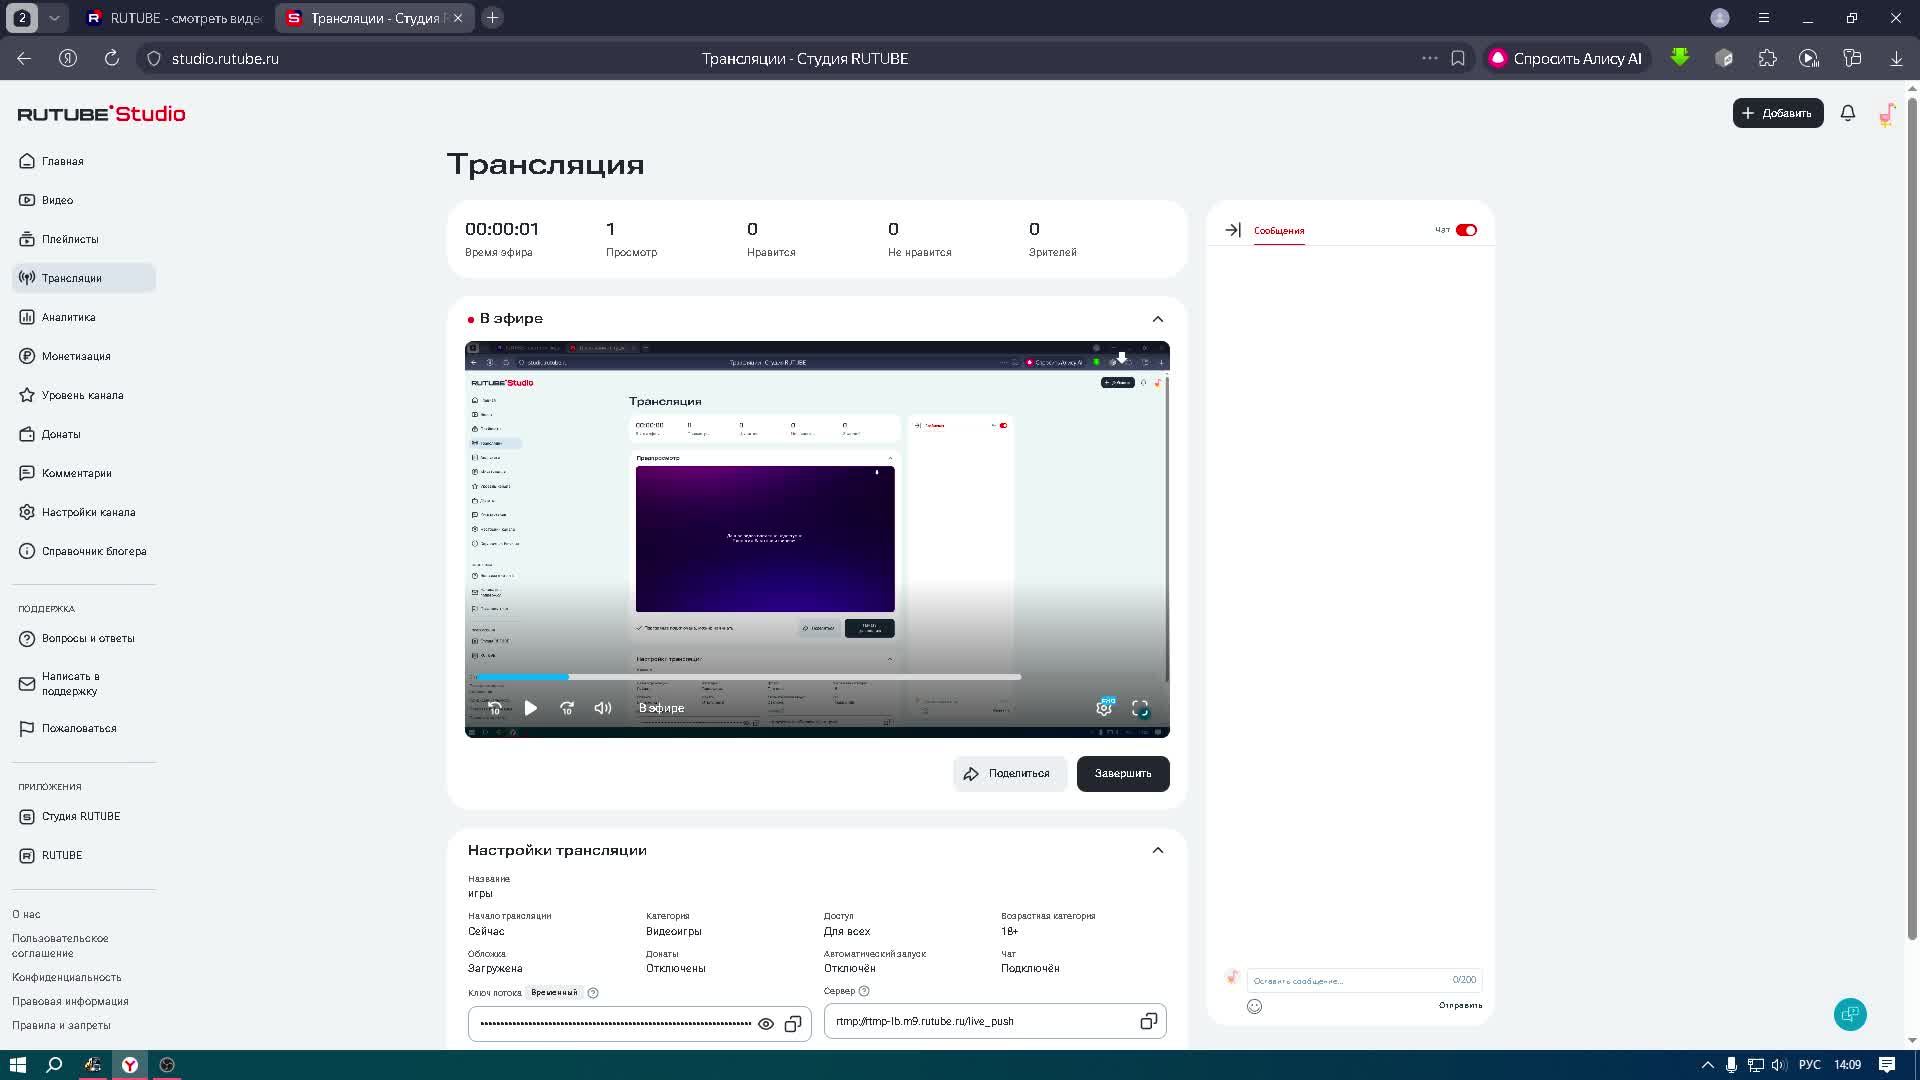
Task: Click the play button in stream player
Action: coord(531,708)
